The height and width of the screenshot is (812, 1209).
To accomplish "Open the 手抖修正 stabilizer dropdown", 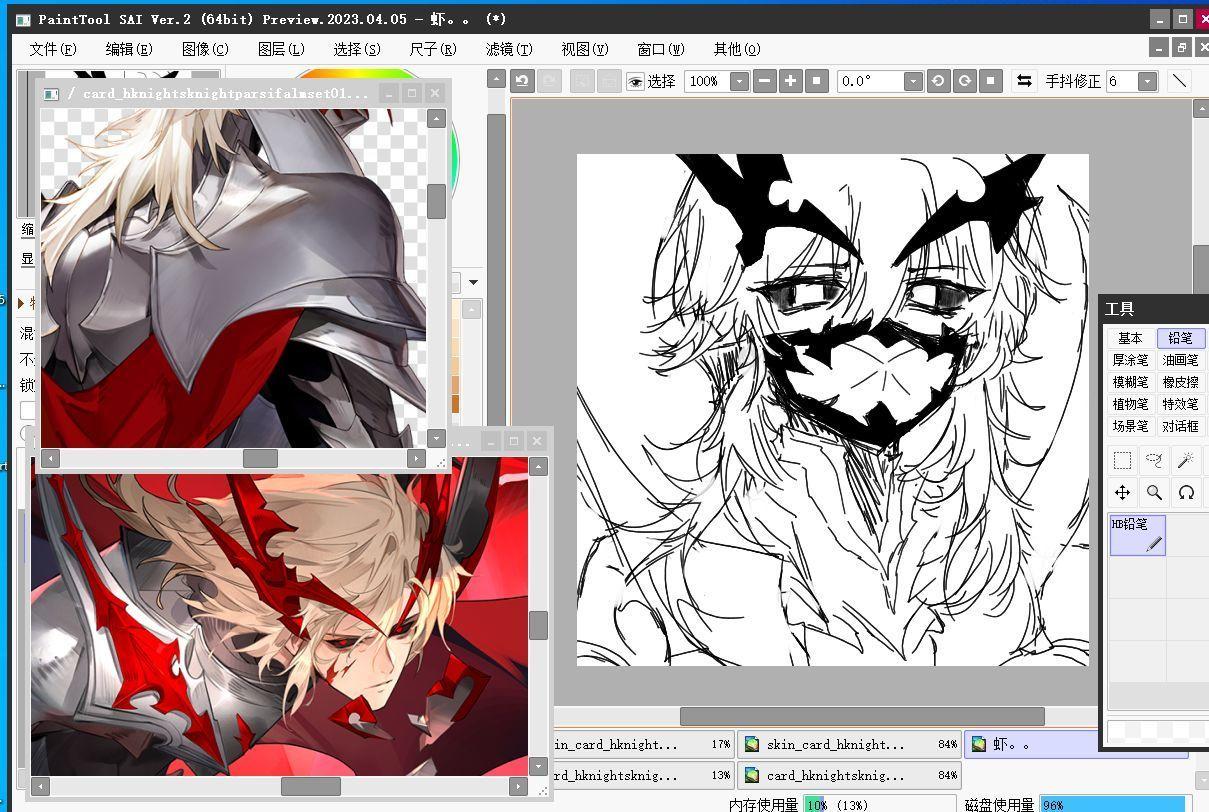I will point(1147,81).
